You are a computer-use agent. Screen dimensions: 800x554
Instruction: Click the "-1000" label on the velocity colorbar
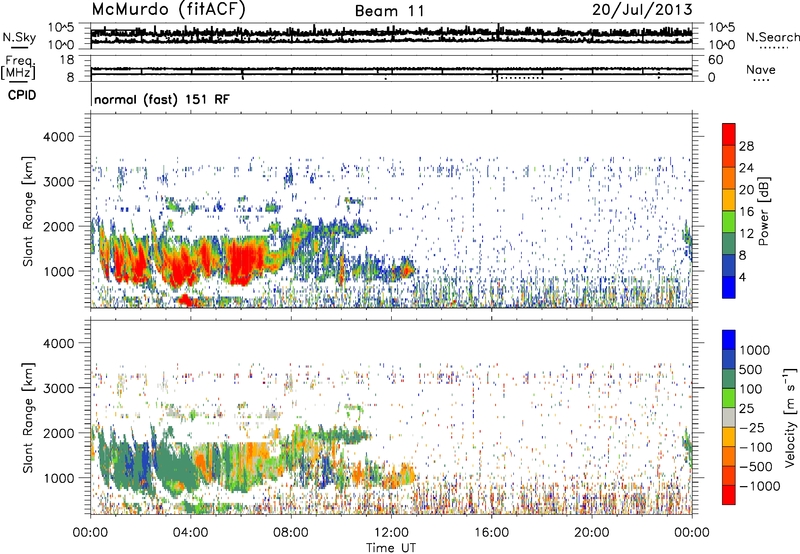coord(759,486)
